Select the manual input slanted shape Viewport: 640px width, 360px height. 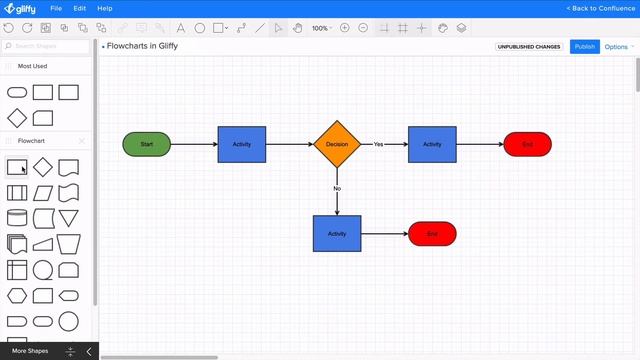pyautogui.click(x=43, y=244)
